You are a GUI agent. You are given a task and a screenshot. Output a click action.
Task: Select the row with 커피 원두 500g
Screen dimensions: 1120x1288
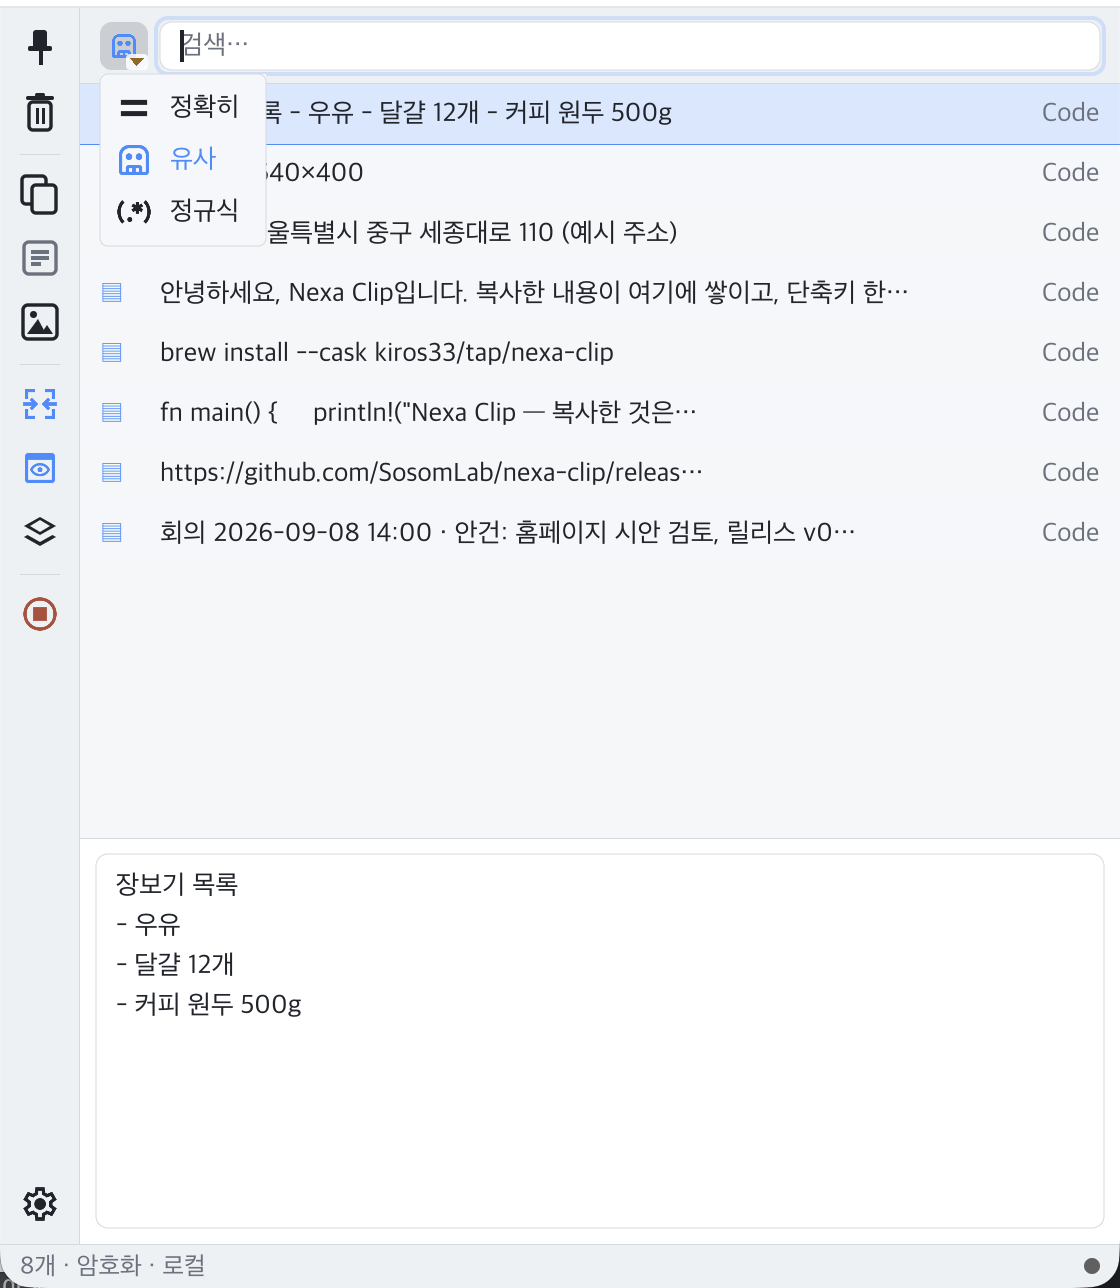600,112
